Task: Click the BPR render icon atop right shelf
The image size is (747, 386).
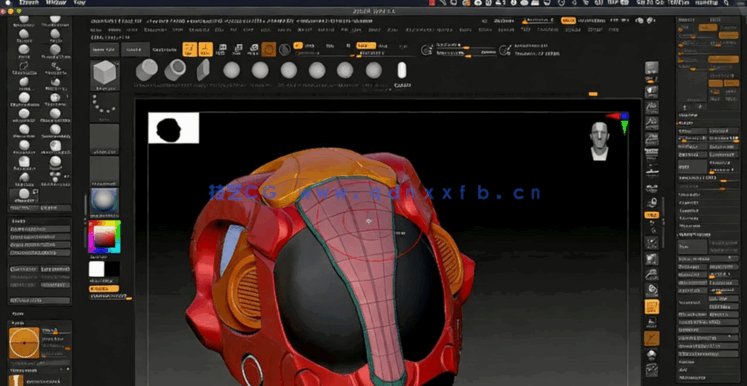Action: point(651,68)
